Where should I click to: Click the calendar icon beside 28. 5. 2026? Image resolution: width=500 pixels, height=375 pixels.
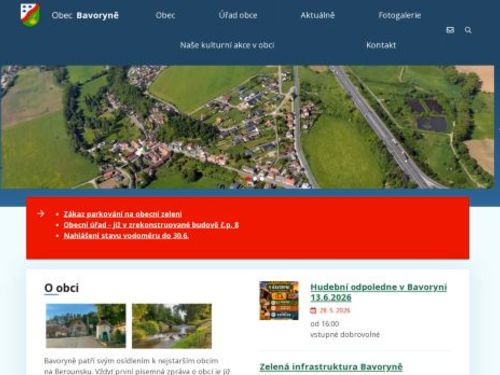[313, 310]
